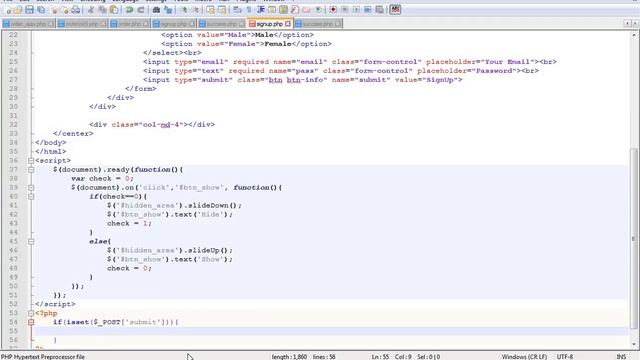
Task: Click 'var check = 0;' code line
Action: point(102,179)
